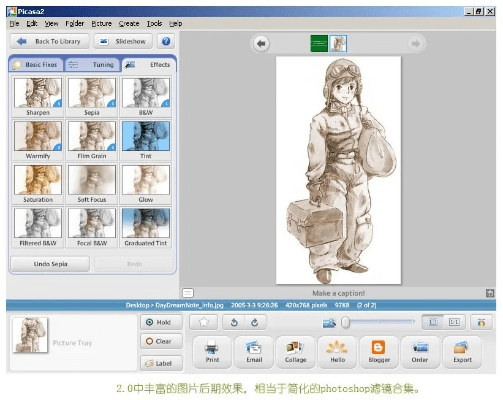
Task: Click the Hold button
Action: coord(161,322)
